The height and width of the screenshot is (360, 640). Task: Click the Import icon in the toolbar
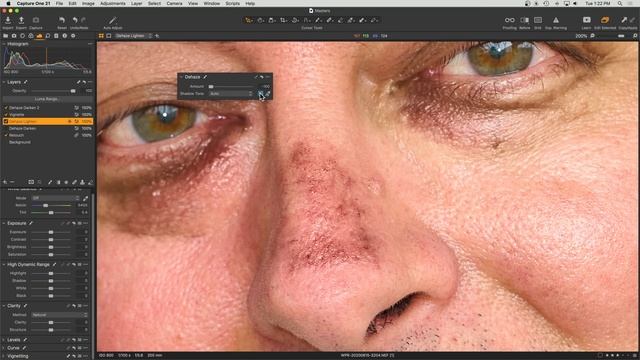click(8, 20)
